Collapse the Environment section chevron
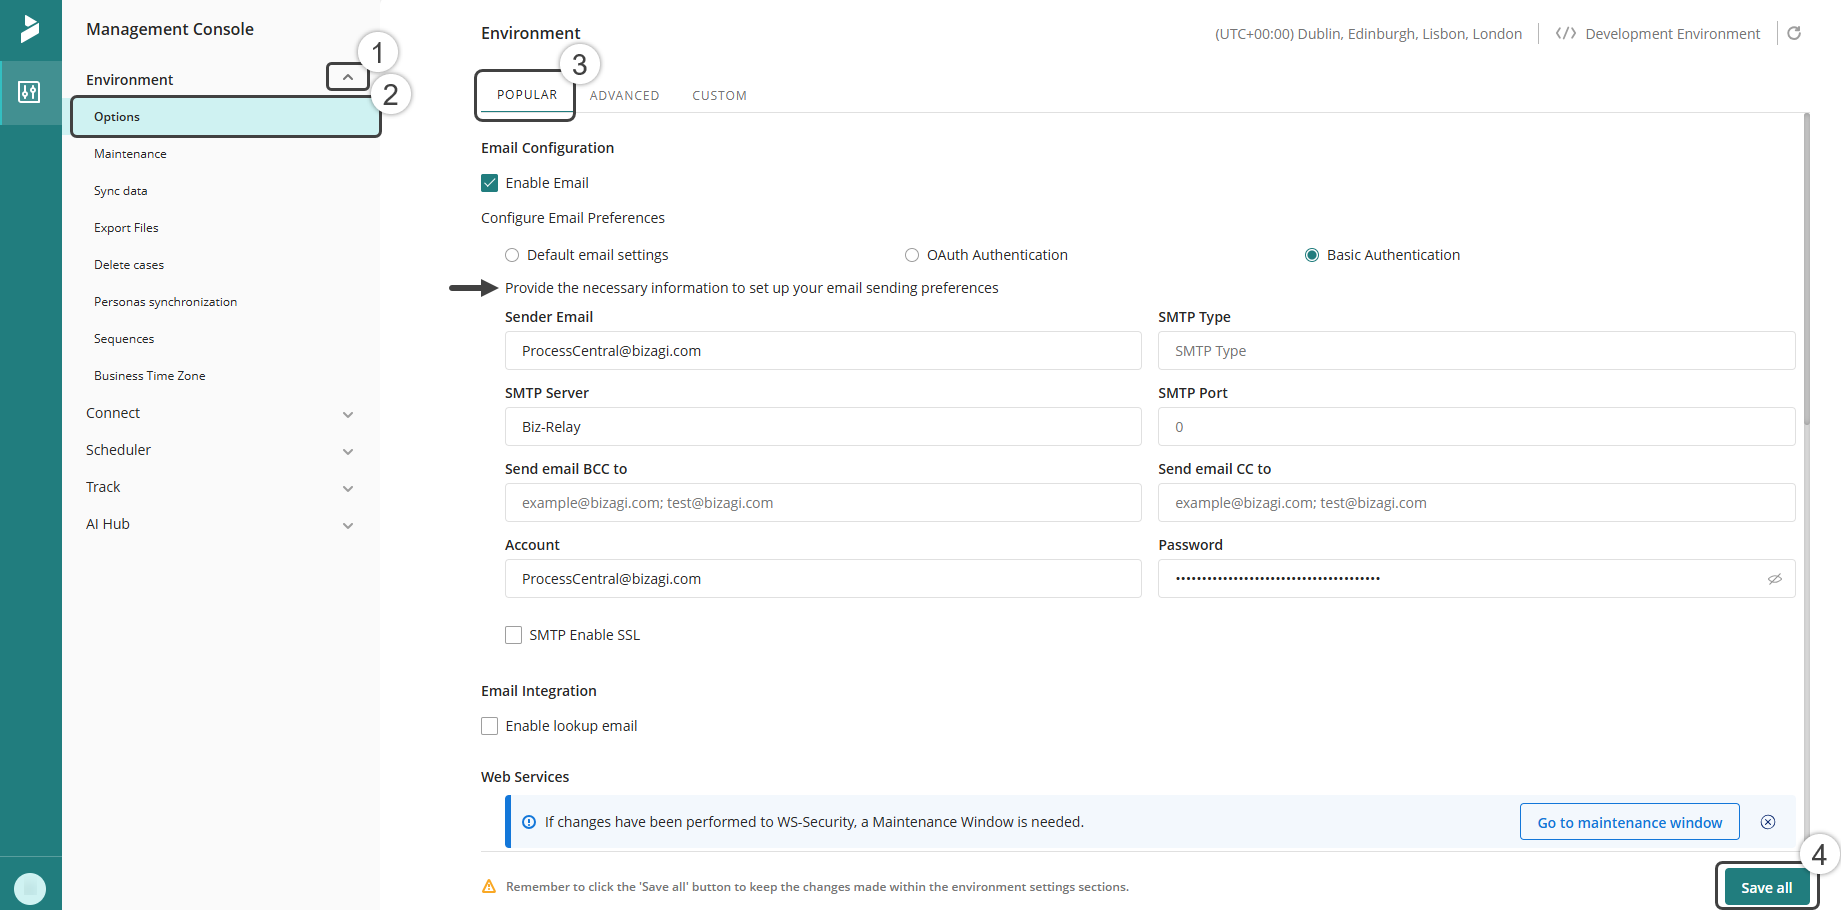The width and height of the screenshot is (1841, 910). click(347, 77)
